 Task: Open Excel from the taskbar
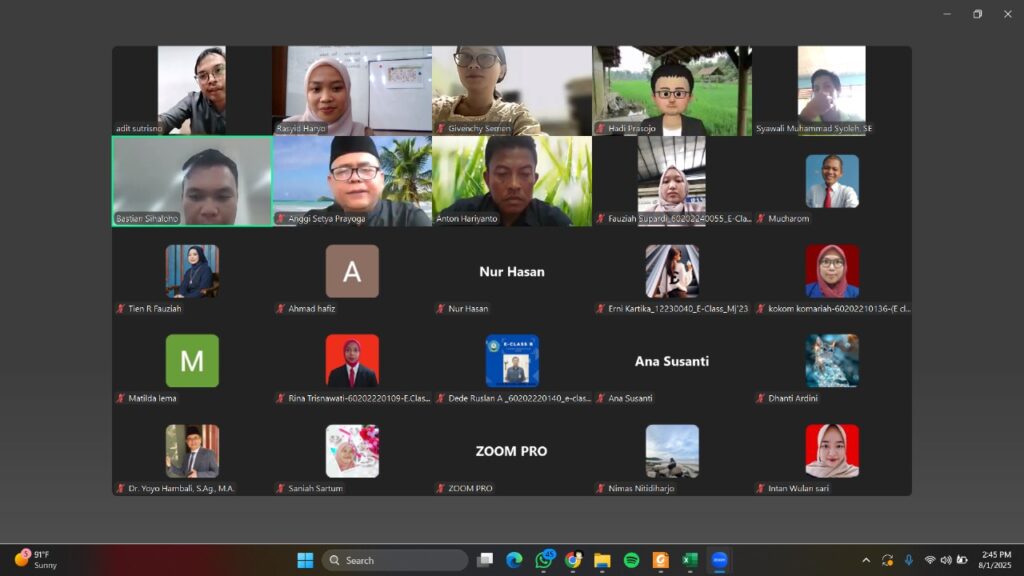(x=689, y=560)
